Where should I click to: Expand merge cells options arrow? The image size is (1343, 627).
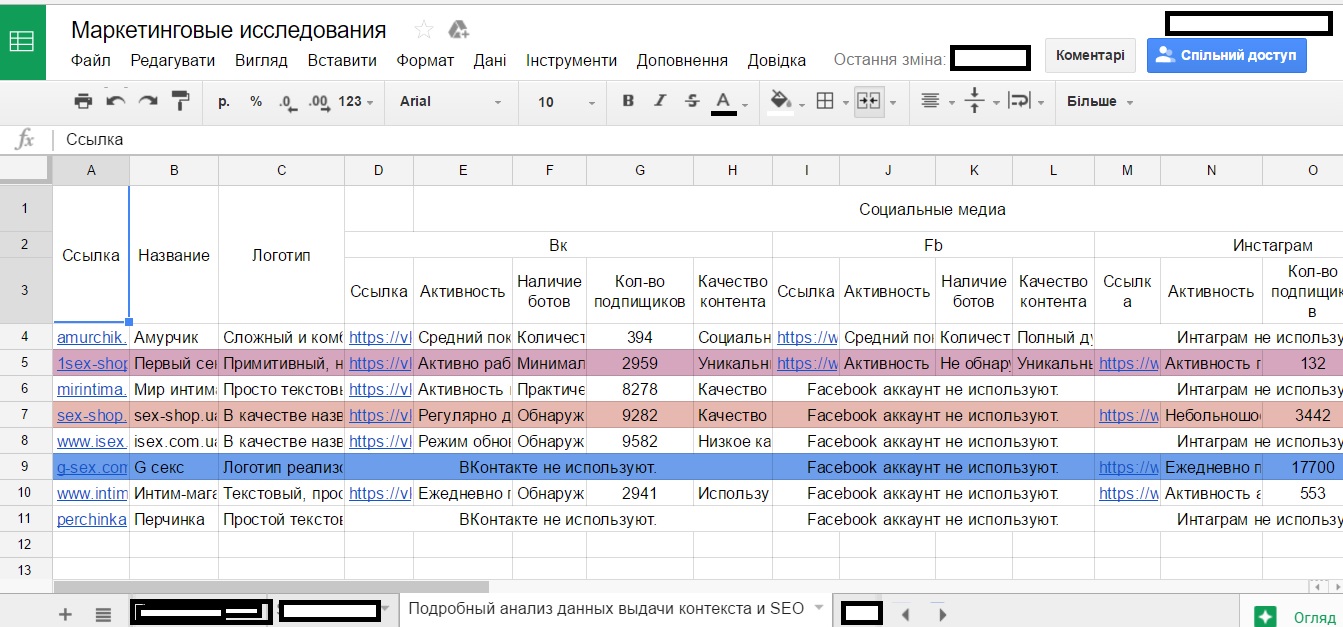(893, 102)
